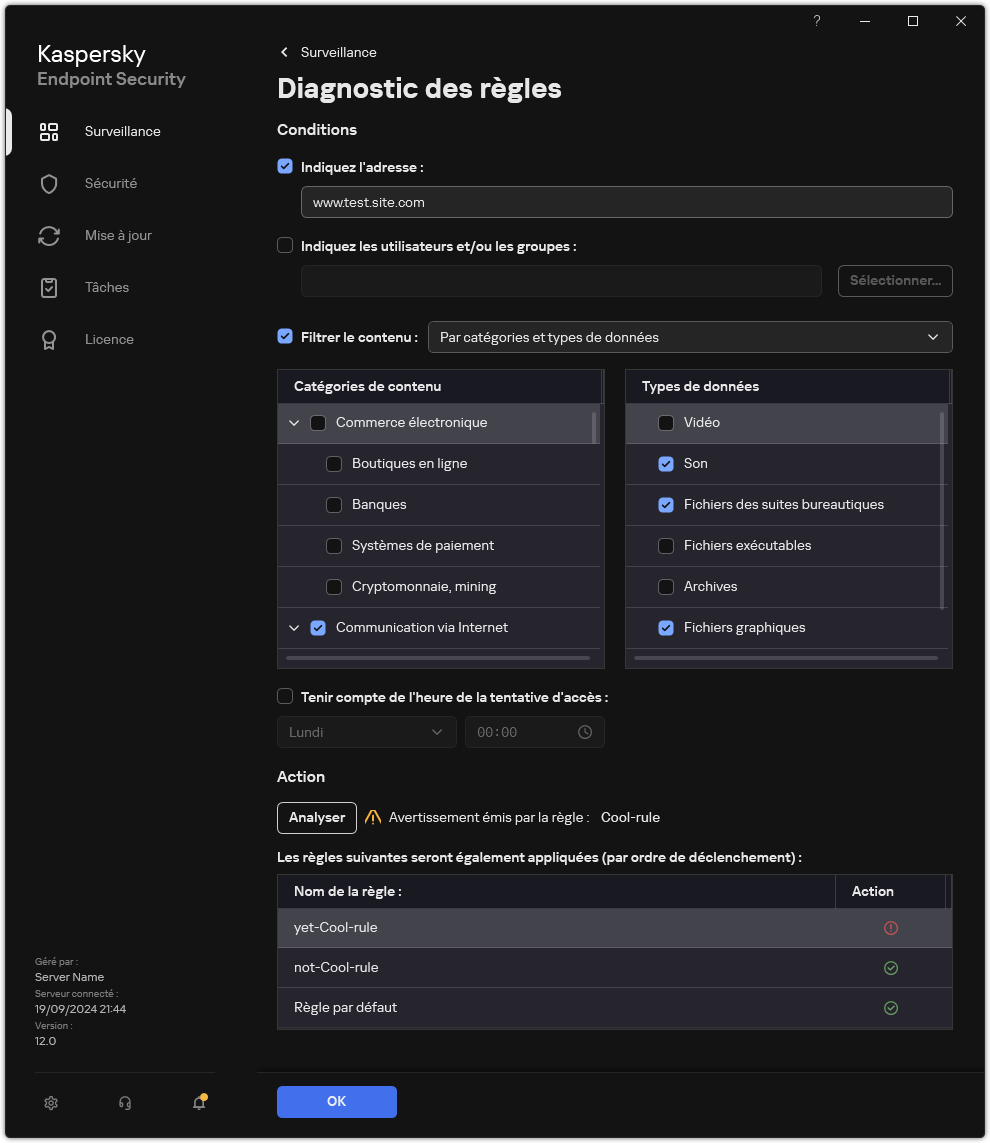
Task: Open the Lundi day dropdown
Action: click(366, 732)
